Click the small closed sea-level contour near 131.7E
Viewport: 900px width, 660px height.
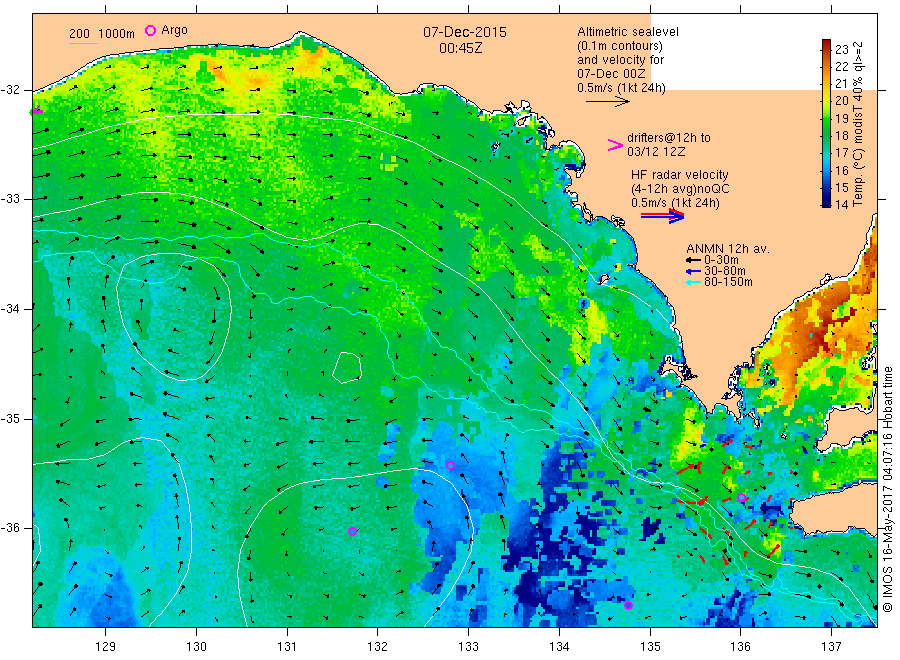[347, 367]
